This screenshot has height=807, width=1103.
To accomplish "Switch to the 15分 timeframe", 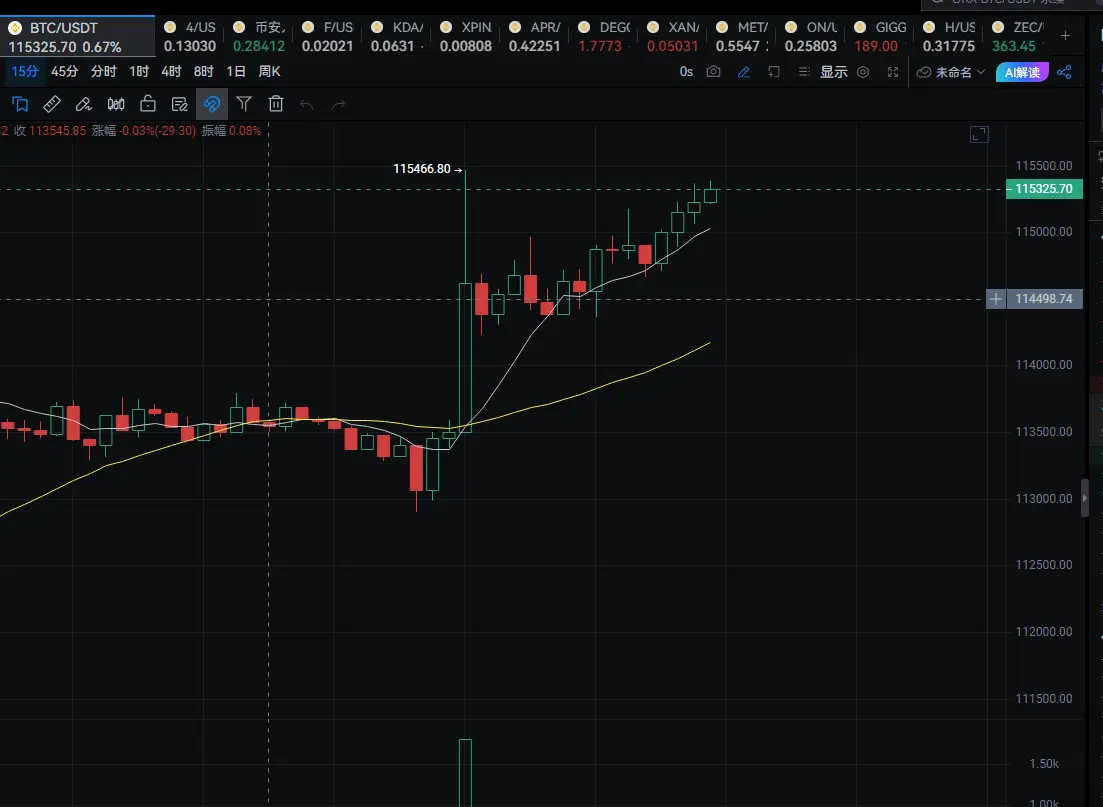I will tap(25, 72).
